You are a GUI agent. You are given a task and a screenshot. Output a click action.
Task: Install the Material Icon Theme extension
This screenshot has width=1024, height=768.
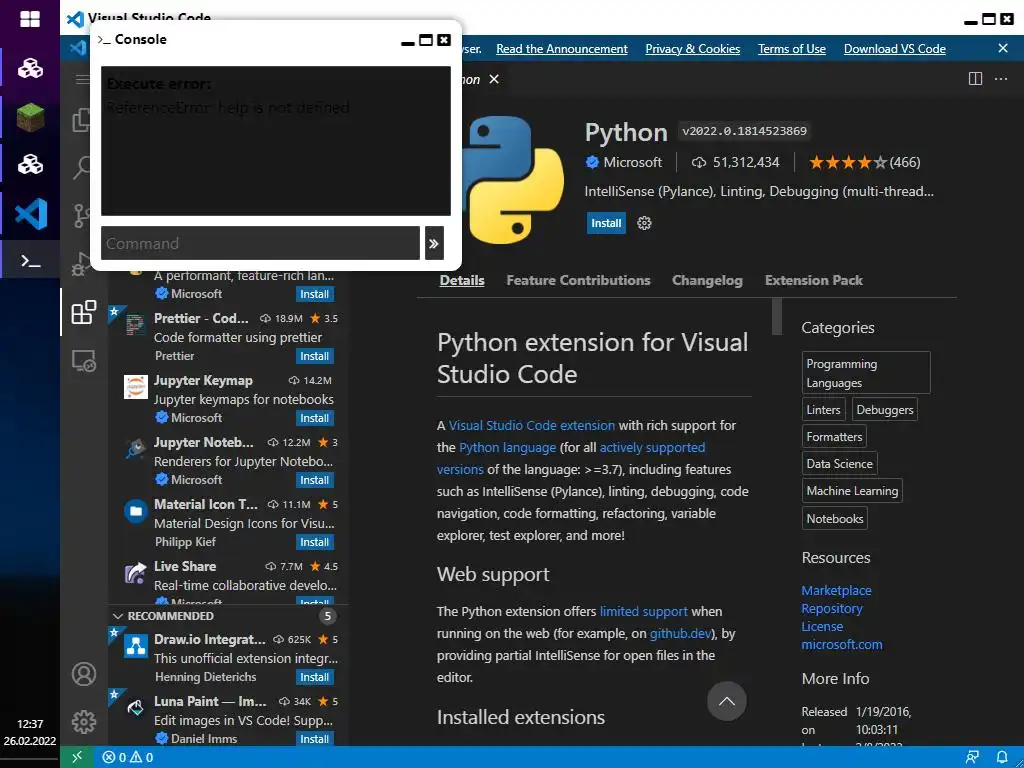[x=315, y=542]
